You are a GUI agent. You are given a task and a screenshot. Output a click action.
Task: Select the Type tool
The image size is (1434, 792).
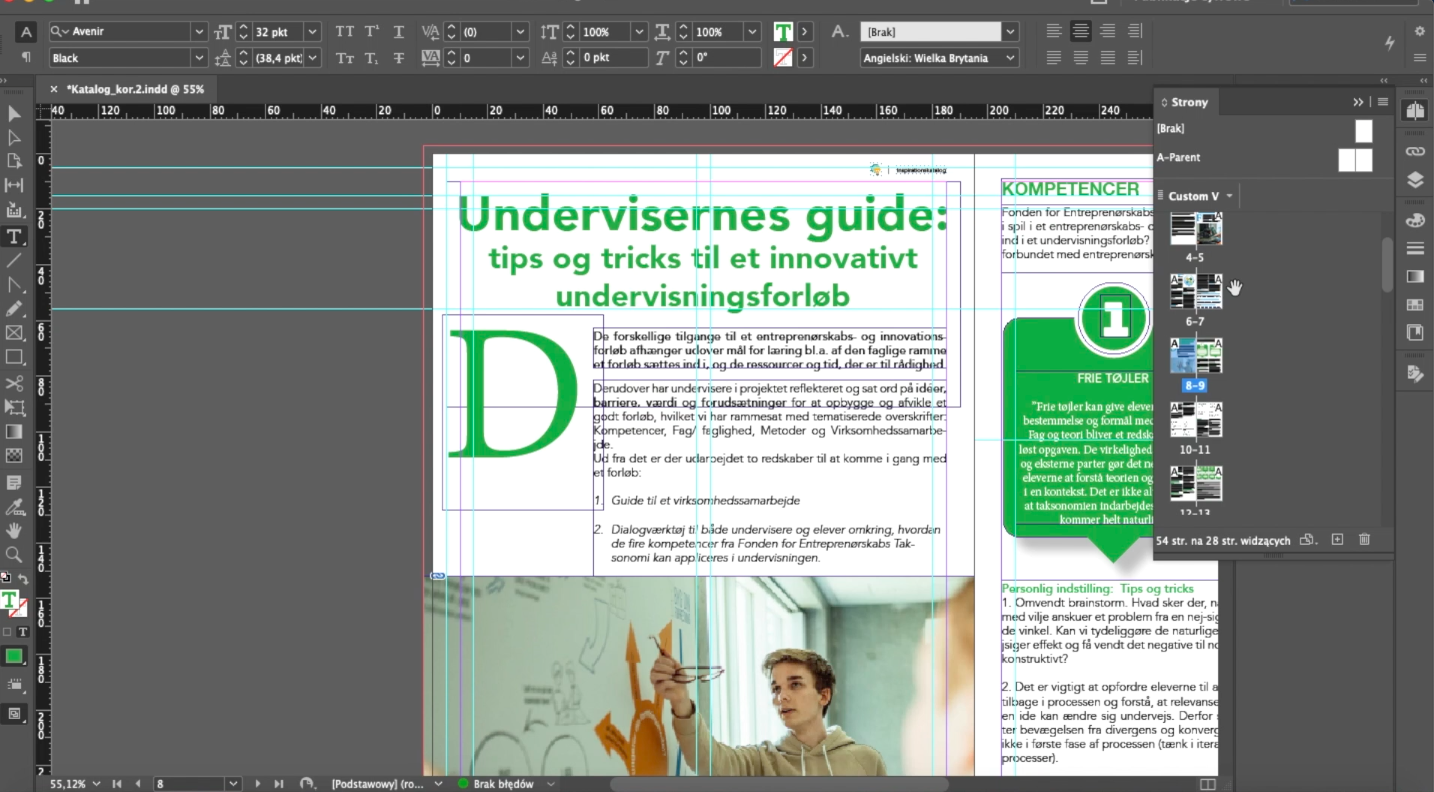14,236
